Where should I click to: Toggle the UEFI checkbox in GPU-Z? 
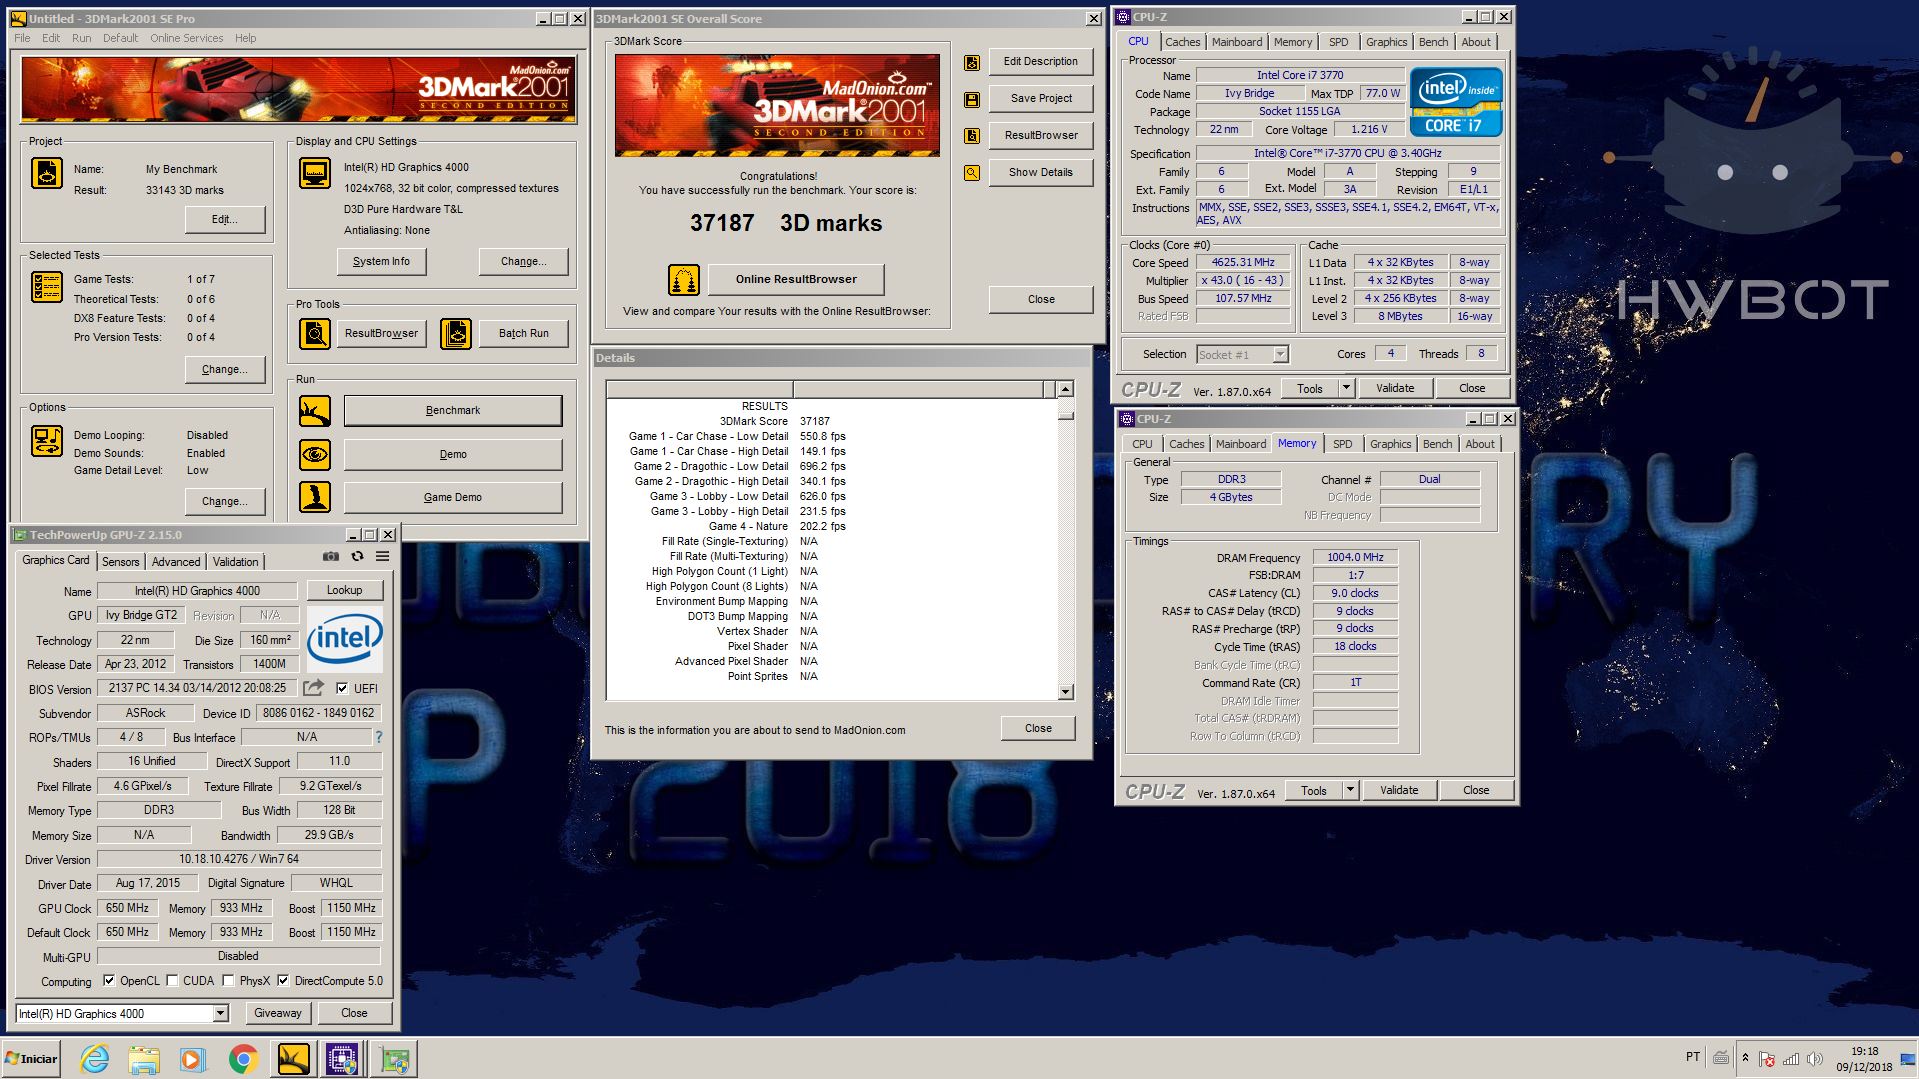click(342, 688)
